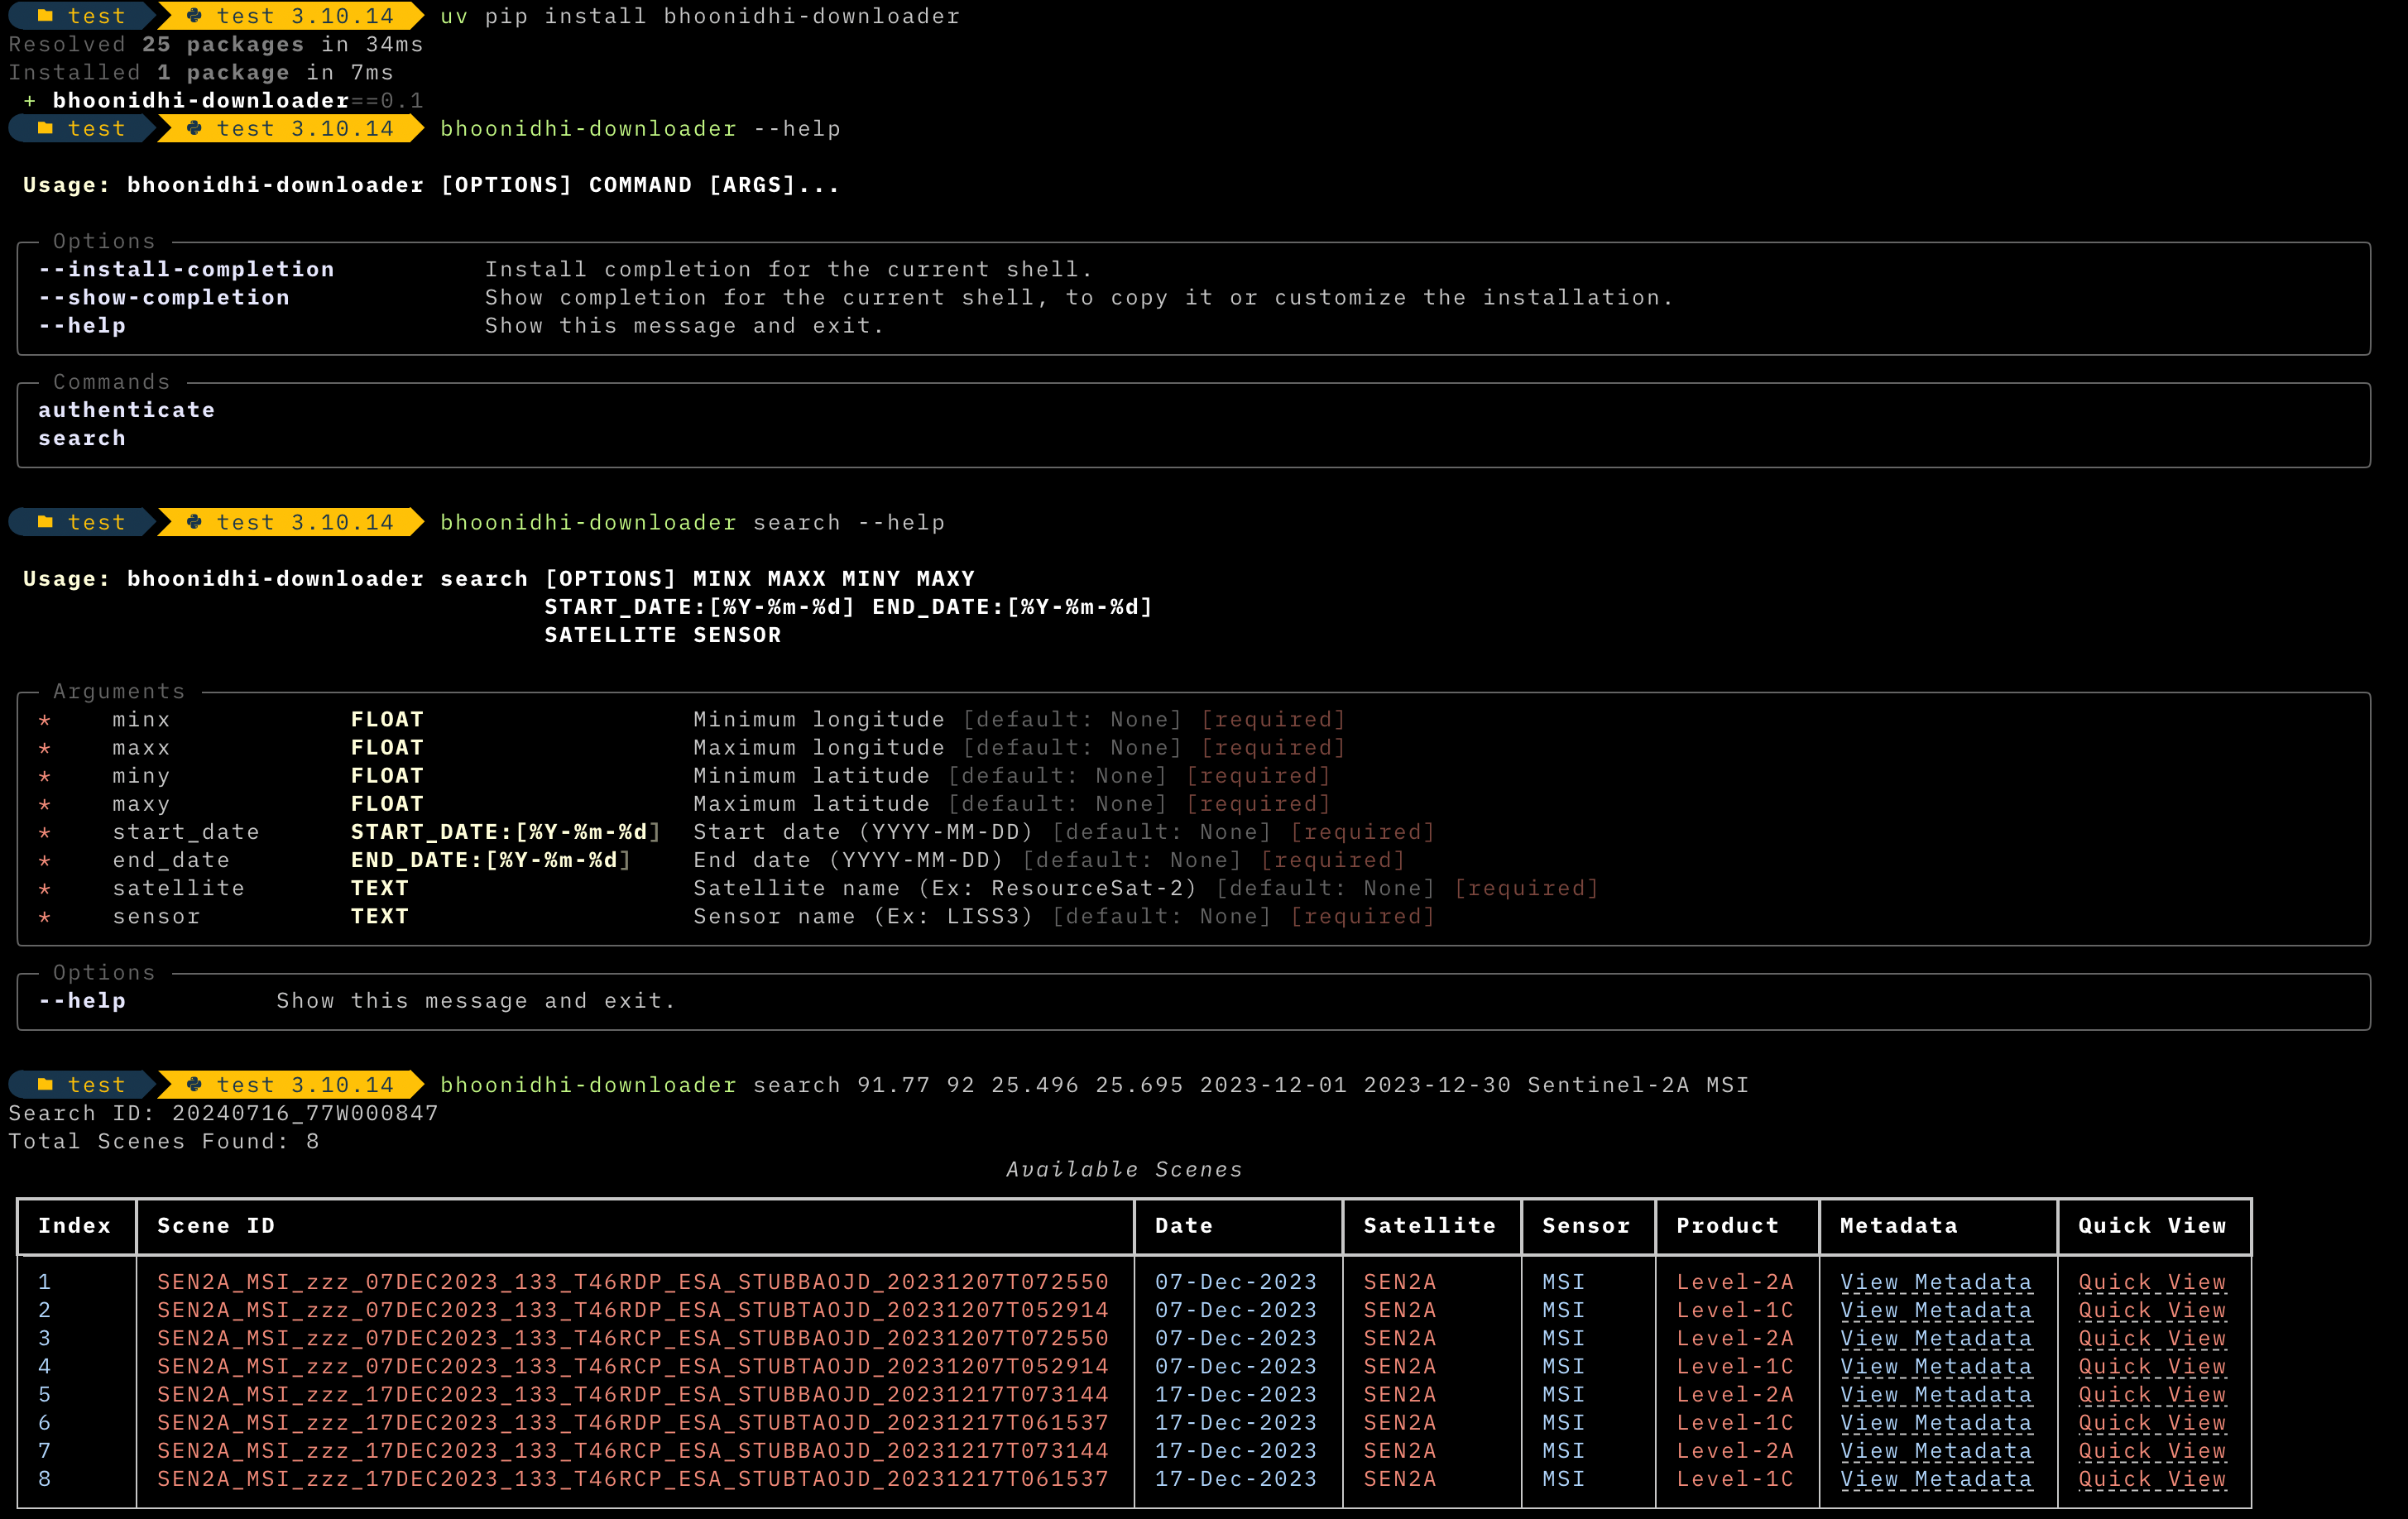Click the Product column header
Image resolution: width=2408 pixels, height=1519 pixels.
click(1728, 1226)
